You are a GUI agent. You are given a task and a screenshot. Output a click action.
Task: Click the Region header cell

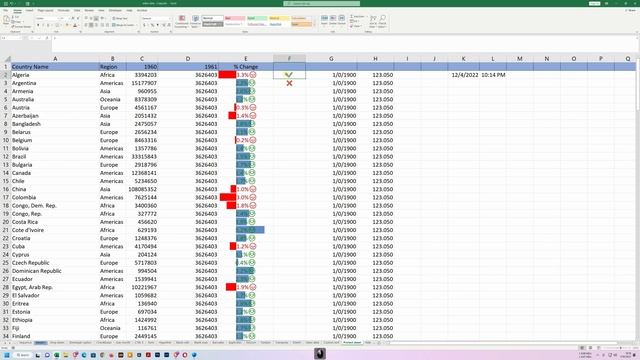(x=113, y=67)
